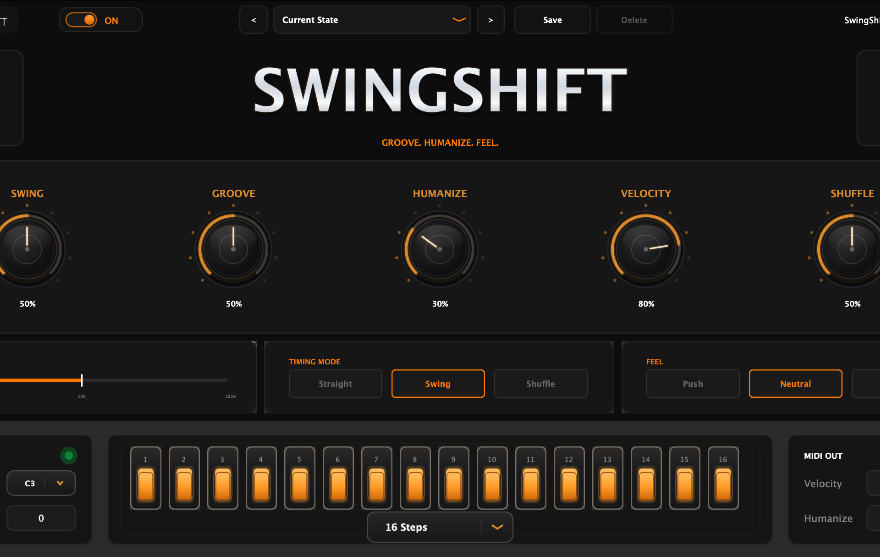The width and height of the screenshot is (880, 557).
Task: Toggle step 8 in the sequencer
Action: pyautogui.click(x=415, y=478)
